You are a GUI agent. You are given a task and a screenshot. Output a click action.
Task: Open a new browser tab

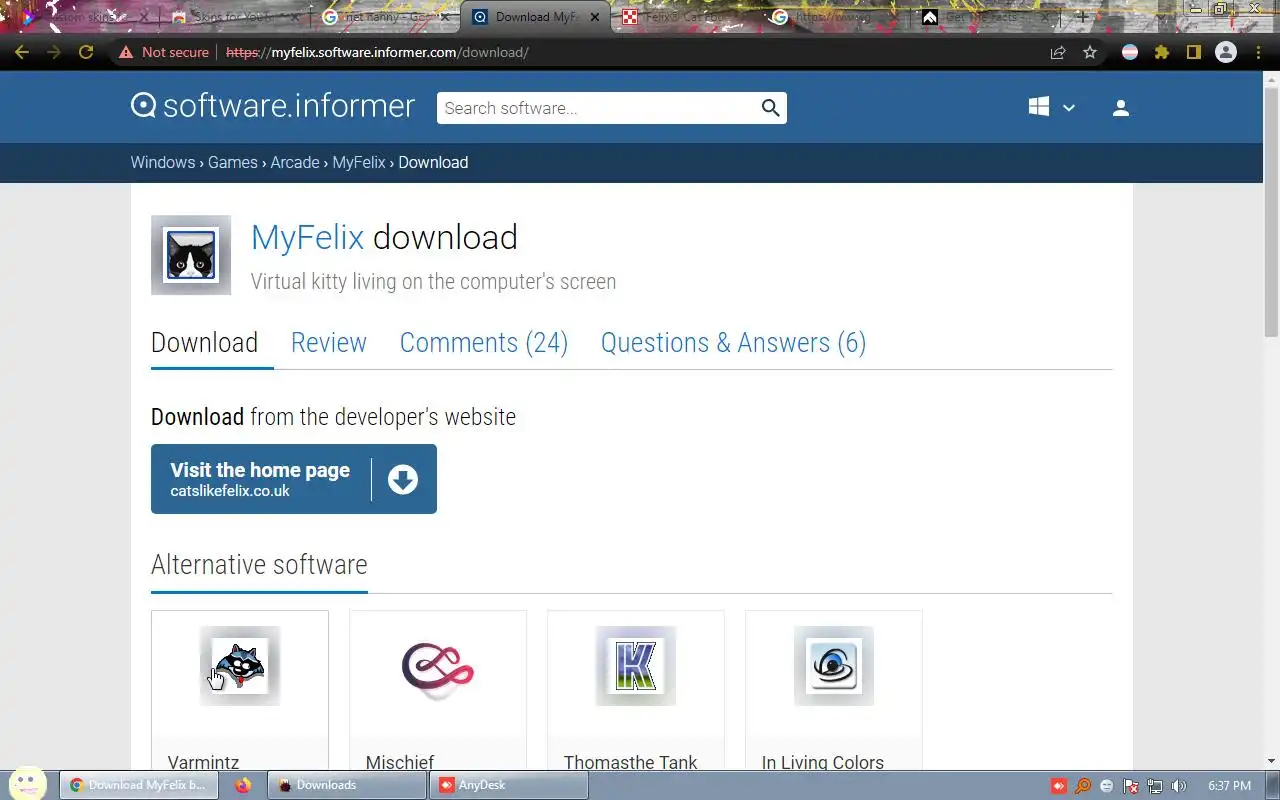[x=1081, y=17]
